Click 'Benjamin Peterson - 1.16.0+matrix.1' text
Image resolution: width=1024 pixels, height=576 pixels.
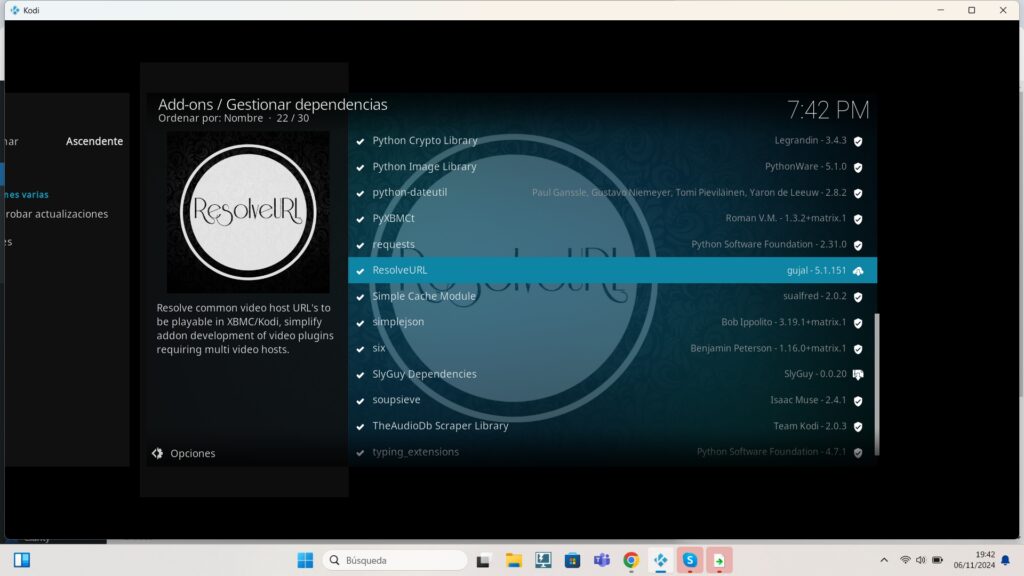point(768,348)
